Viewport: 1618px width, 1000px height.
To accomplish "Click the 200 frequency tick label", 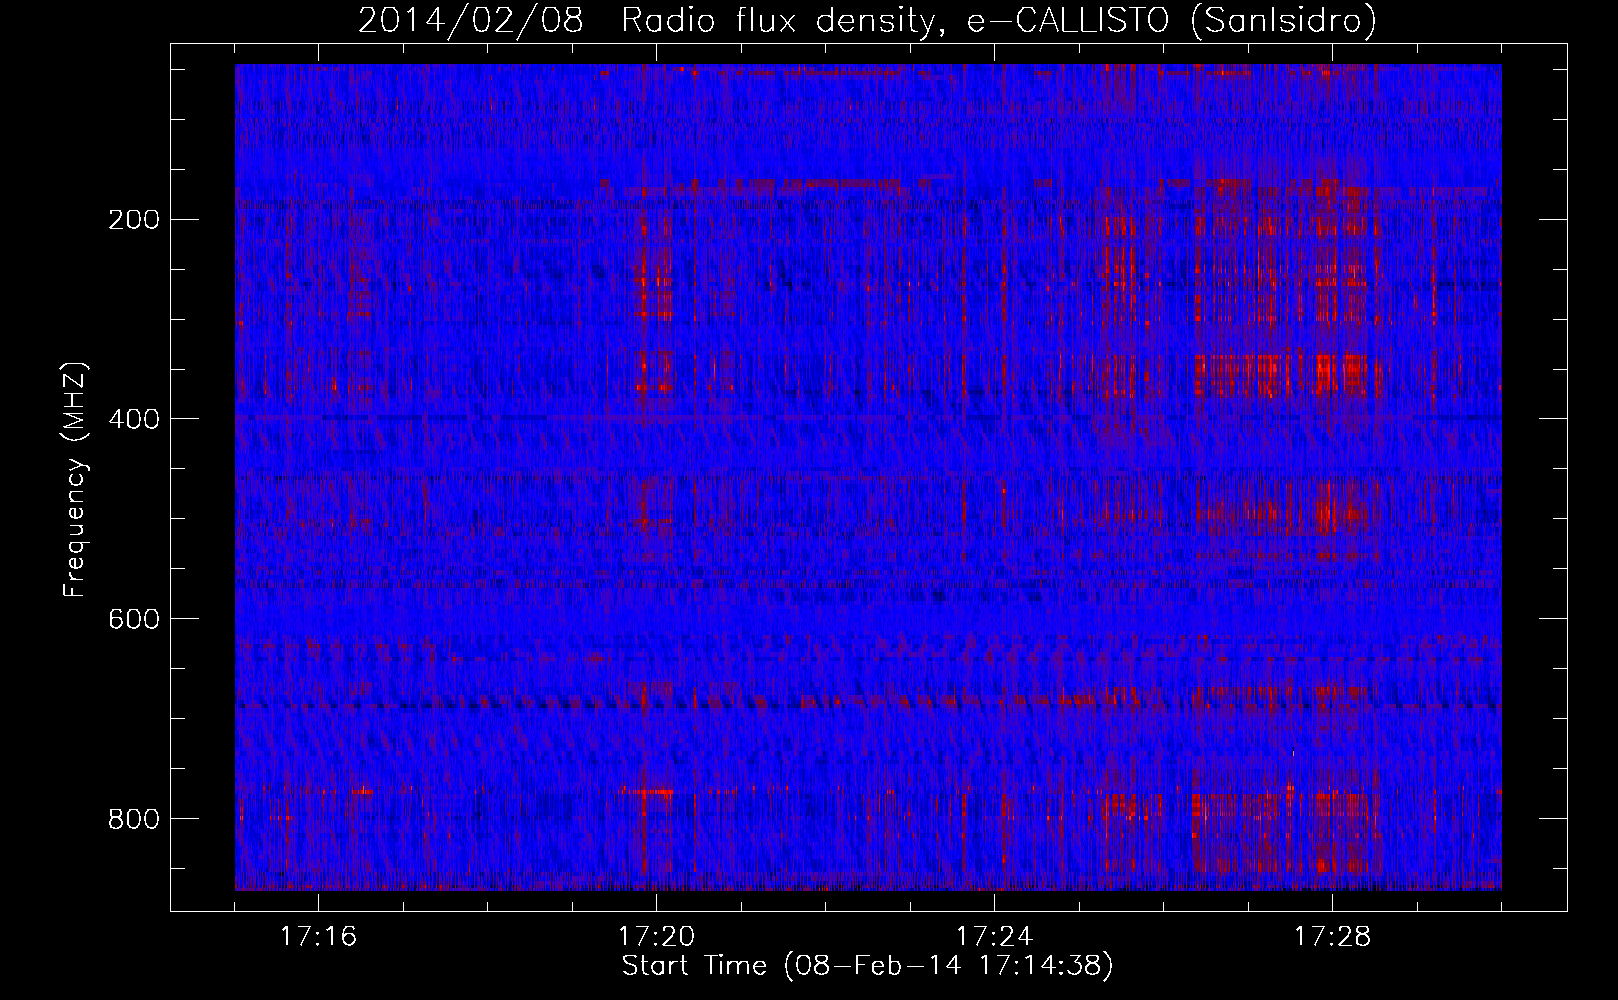I will pos(134,220).
